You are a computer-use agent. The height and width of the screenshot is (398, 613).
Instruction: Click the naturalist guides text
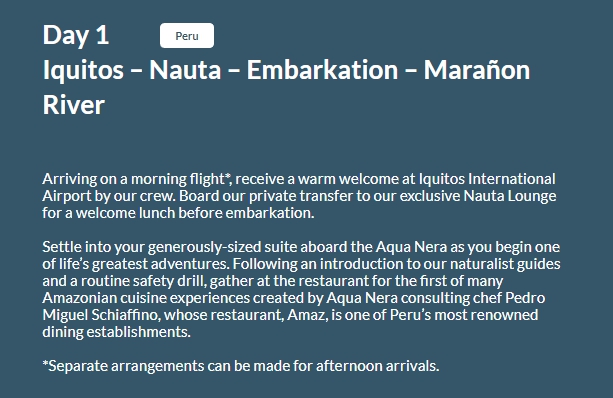click(x=505, y=264)
